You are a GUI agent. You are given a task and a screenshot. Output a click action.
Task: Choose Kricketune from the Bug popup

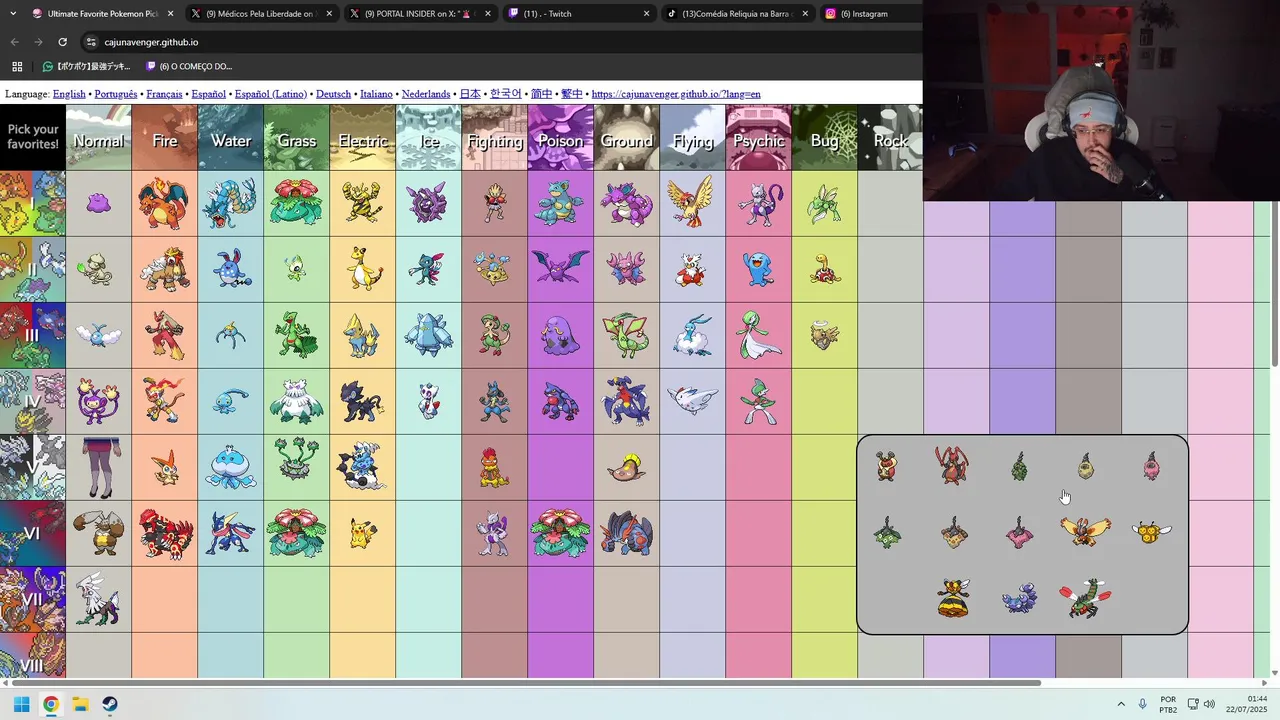(x=953, y=466)
